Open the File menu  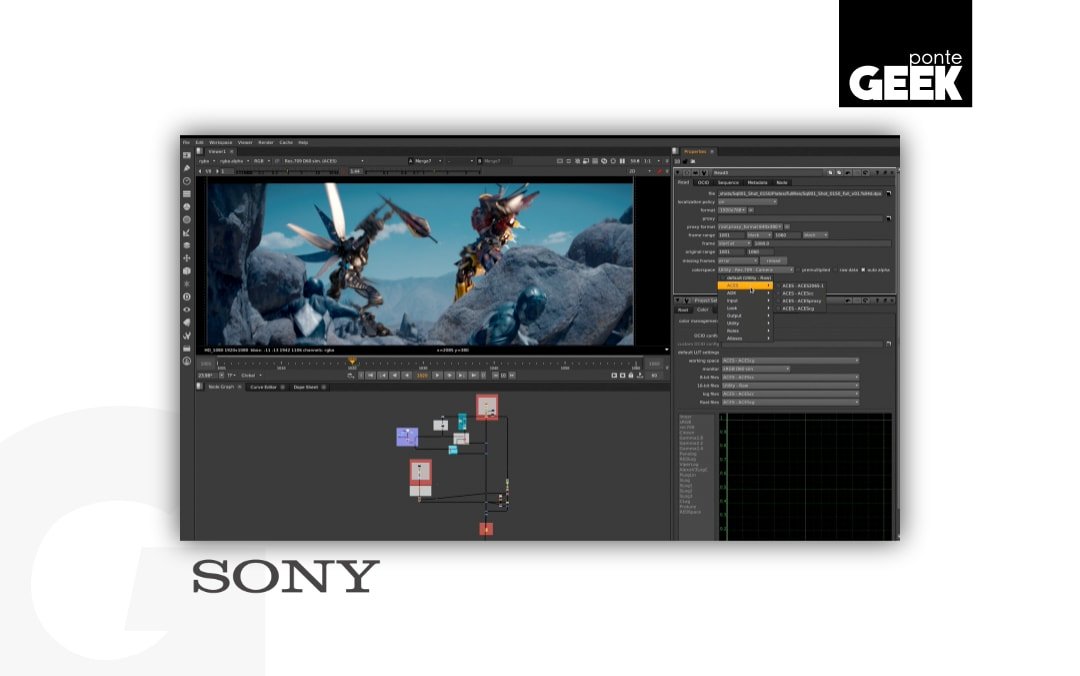[x=186, y=143]
